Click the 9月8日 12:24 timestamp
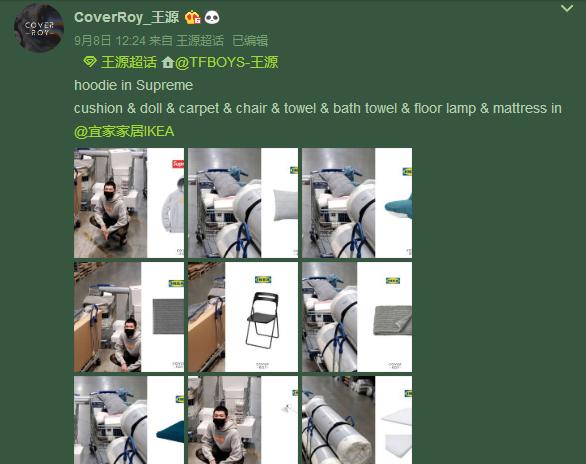This screenshot has width=586, height=464. [110, 40]
